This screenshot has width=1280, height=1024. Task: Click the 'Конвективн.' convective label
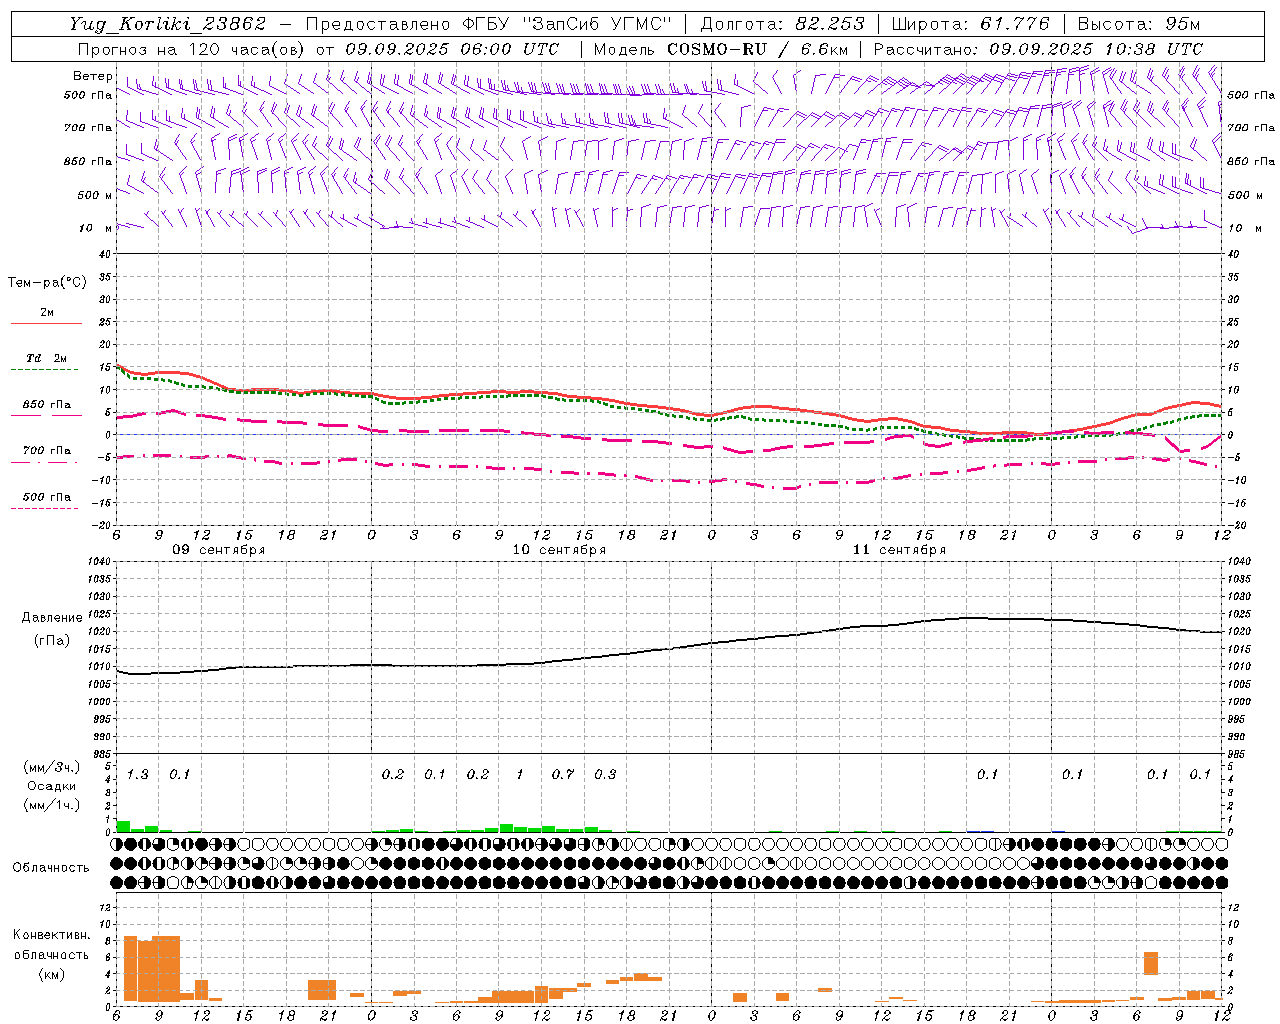(51, 935)
